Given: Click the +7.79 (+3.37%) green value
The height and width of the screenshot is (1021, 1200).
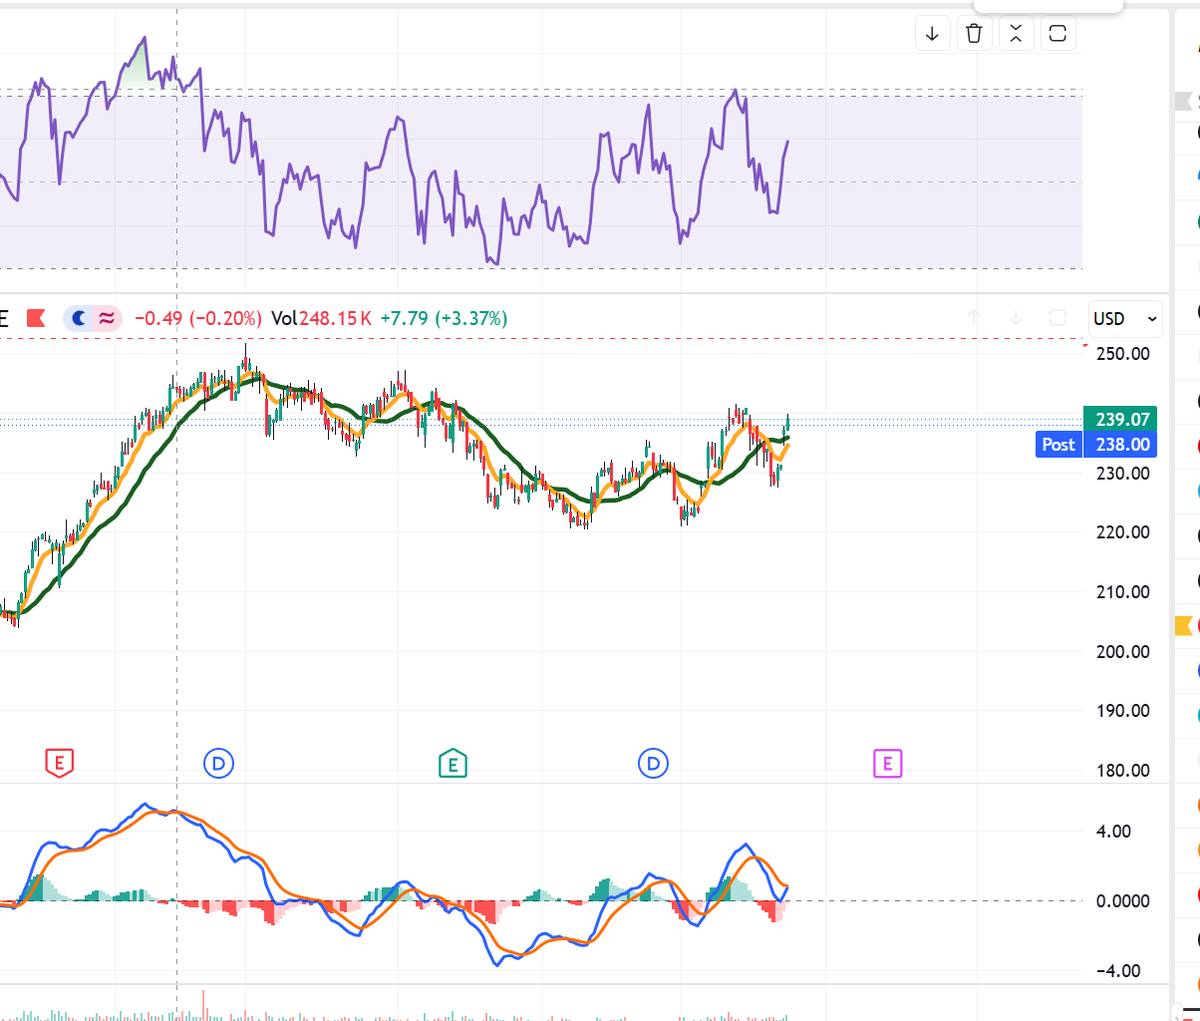Looking at the screenshot, I should click(444, 318).
